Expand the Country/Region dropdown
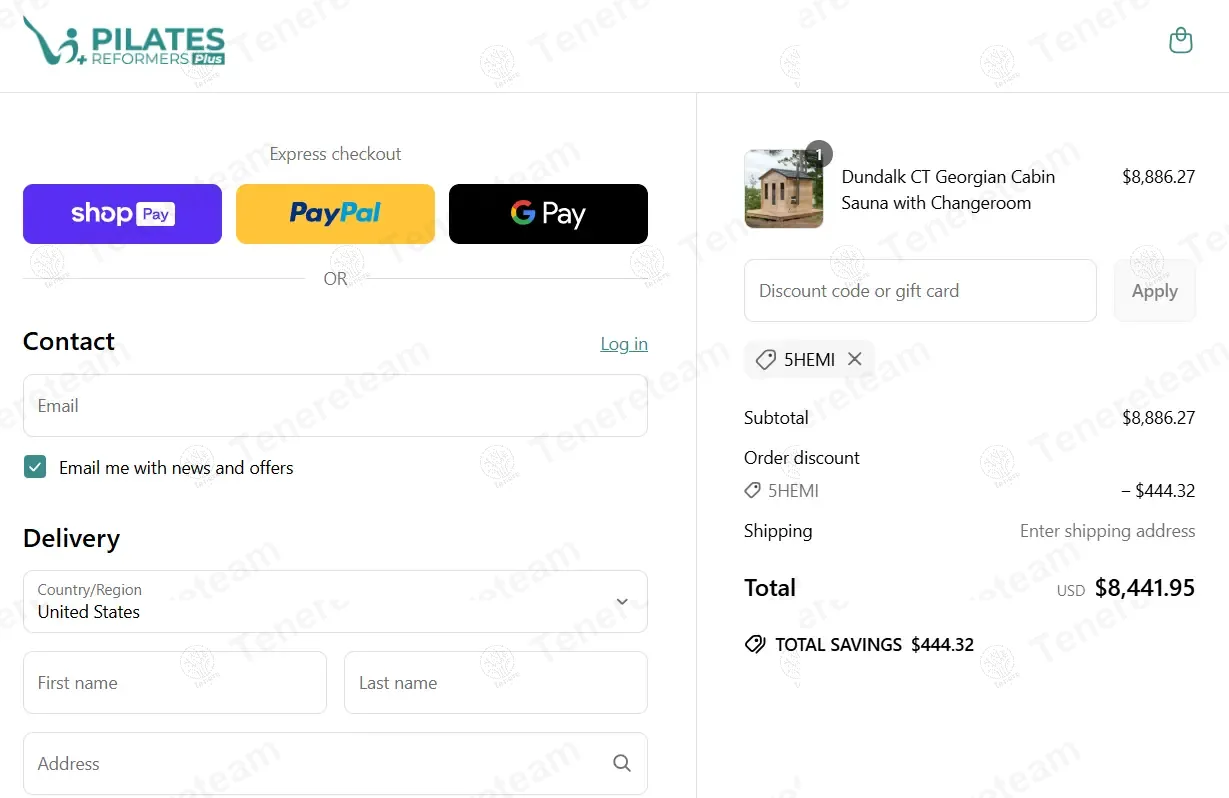The image size is (1229, 798). pyautogui.click(x=335, y=601)
